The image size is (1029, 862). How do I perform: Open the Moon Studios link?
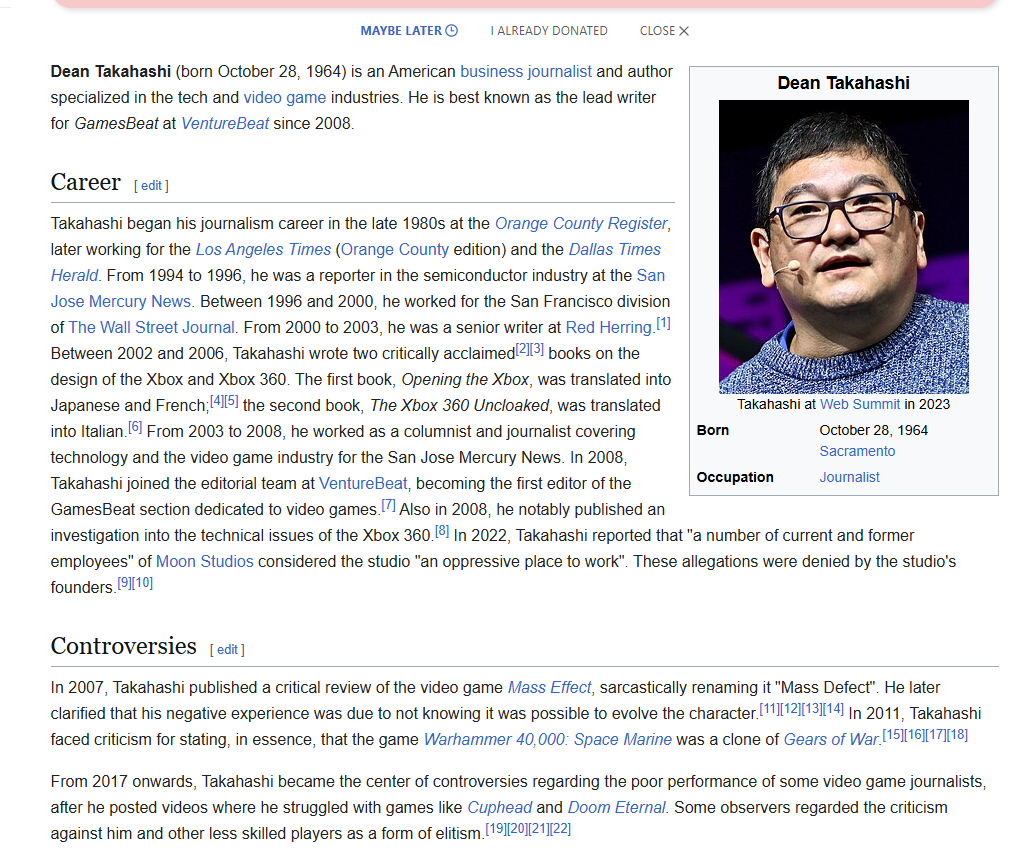click(x=205, y=562)
